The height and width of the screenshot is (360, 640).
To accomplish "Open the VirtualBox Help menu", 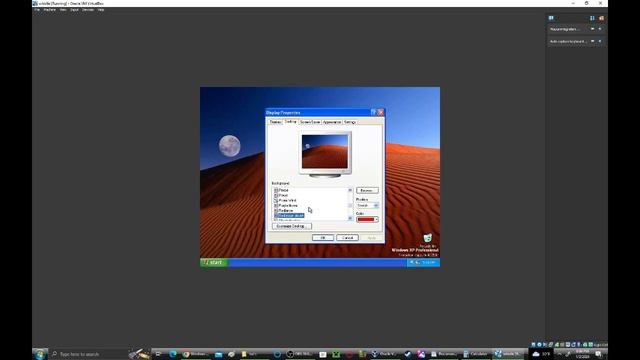I will 100,9.
